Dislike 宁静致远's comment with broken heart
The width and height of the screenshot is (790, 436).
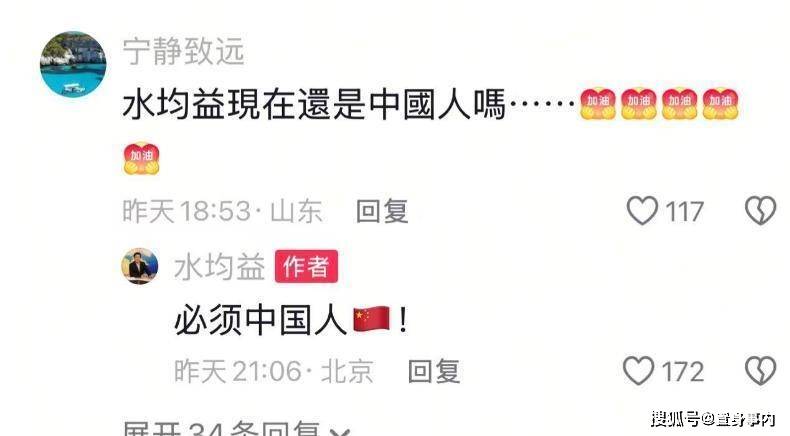(760, 210)
